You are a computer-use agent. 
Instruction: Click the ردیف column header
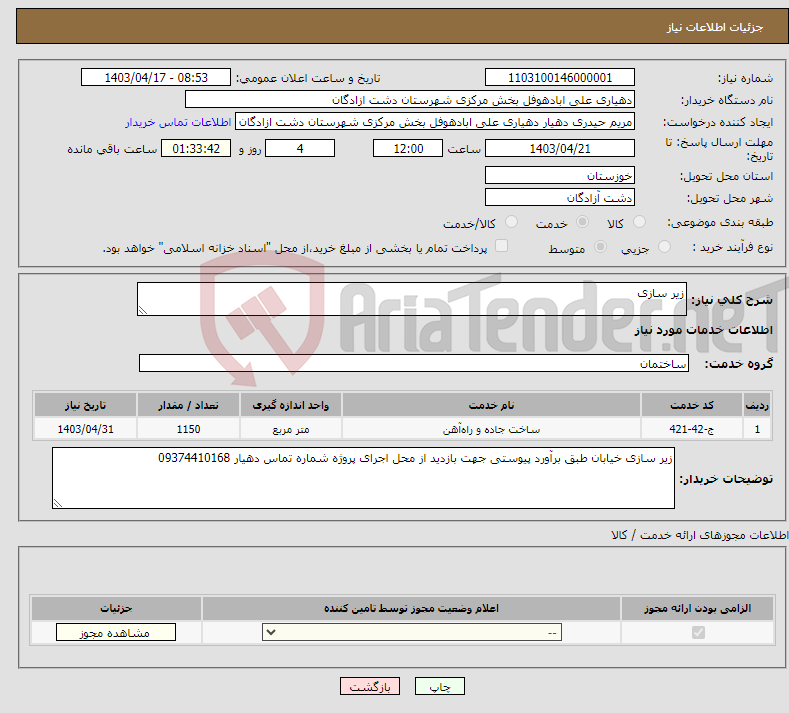[x=757, y=405]
